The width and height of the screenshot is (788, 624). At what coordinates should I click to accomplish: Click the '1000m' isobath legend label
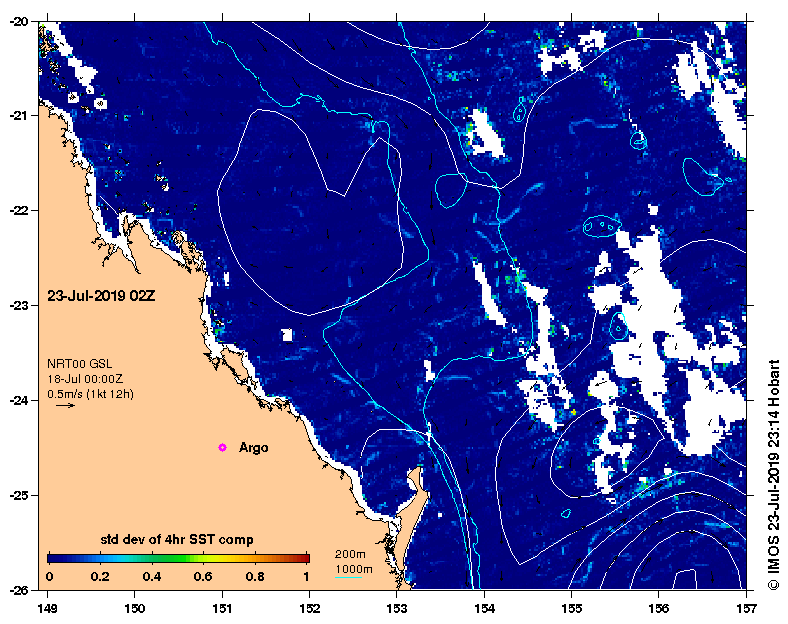[354, 569]
